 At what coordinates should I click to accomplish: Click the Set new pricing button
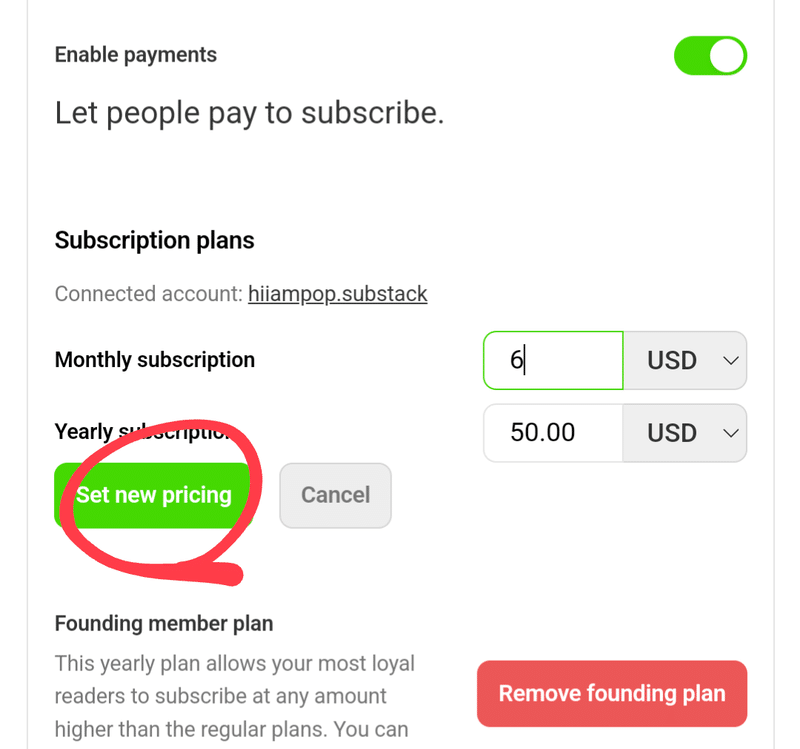point(154,495)
